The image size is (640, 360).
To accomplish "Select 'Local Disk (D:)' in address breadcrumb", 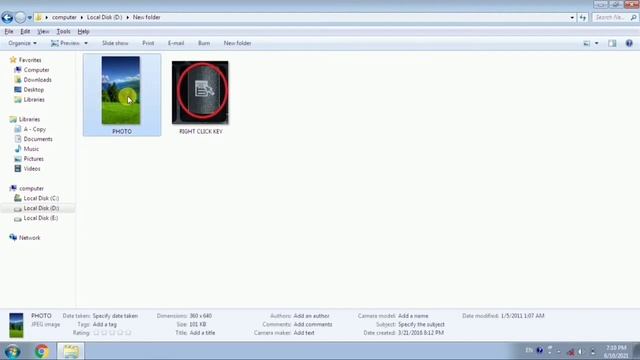I will click(x=104, y=18).
